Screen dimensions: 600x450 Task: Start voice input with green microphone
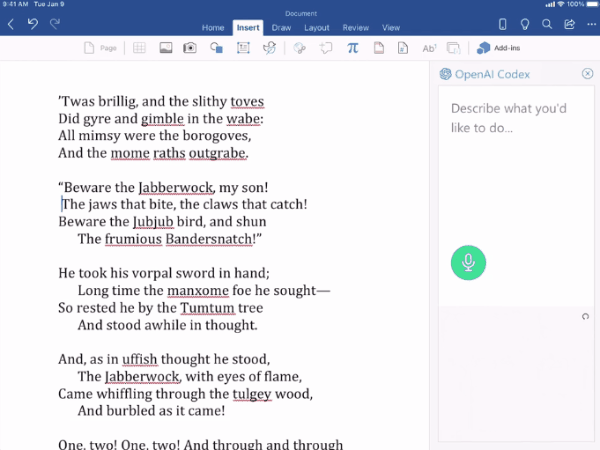468,262
